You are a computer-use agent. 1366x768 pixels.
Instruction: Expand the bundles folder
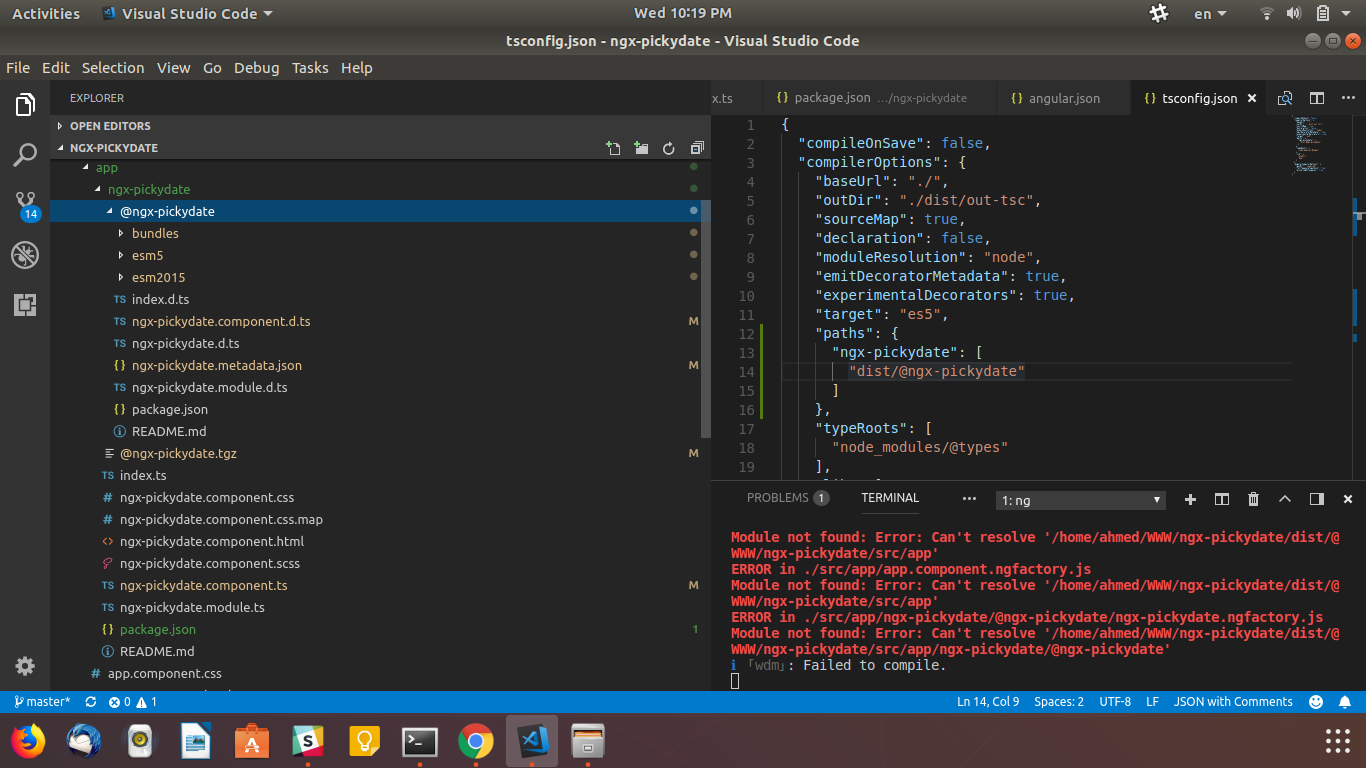tap(156, 233)
